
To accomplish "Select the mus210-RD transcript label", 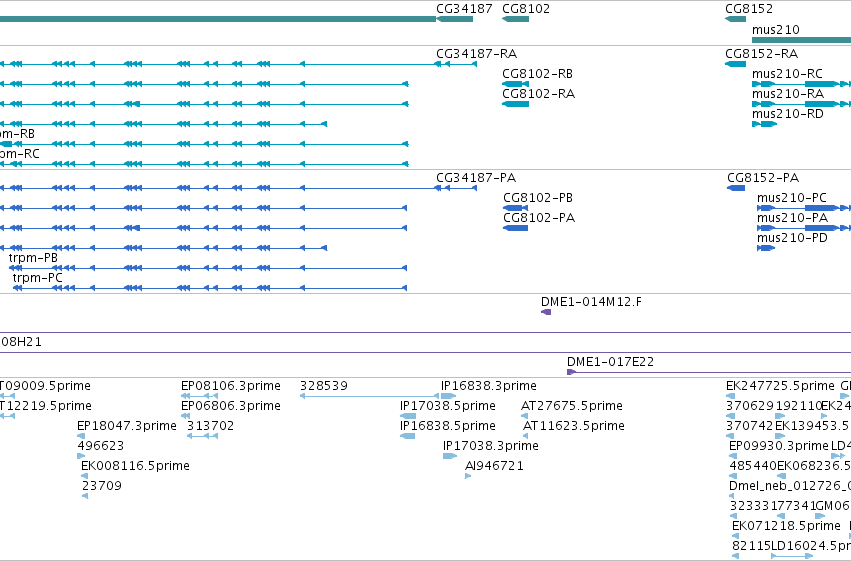I will click(788, 114).
